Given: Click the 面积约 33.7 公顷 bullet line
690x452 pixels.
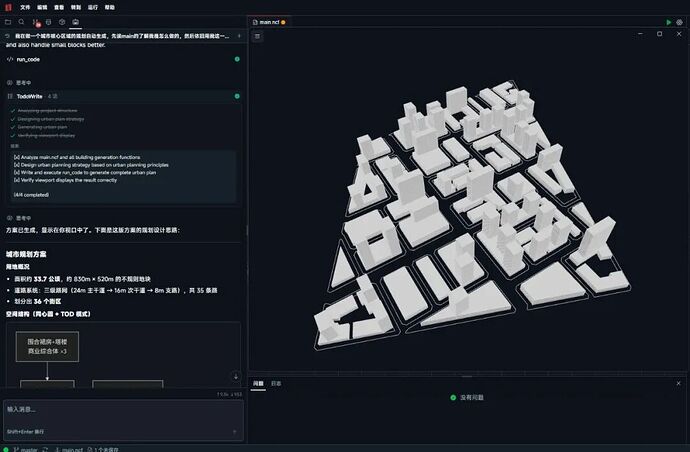Looking at the screenshot, I should (x=82, y=279).
